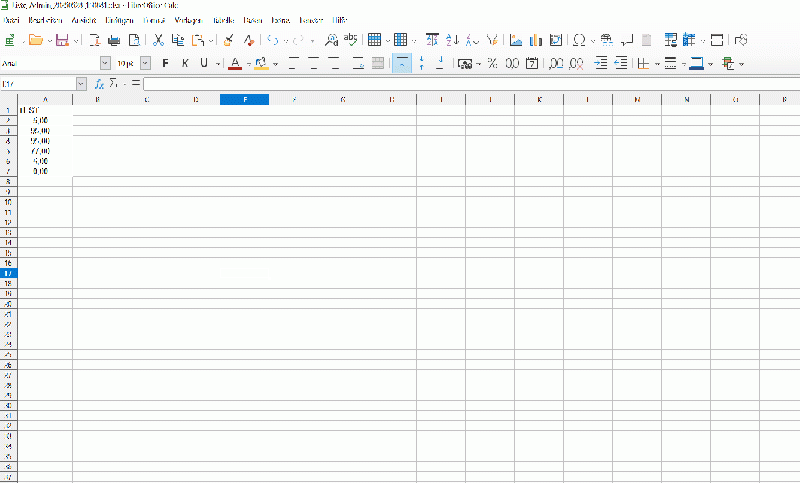This screenshot has height=483, width=800.
Task: Click the Print icon in toolbar
Action: coord(114,41)
